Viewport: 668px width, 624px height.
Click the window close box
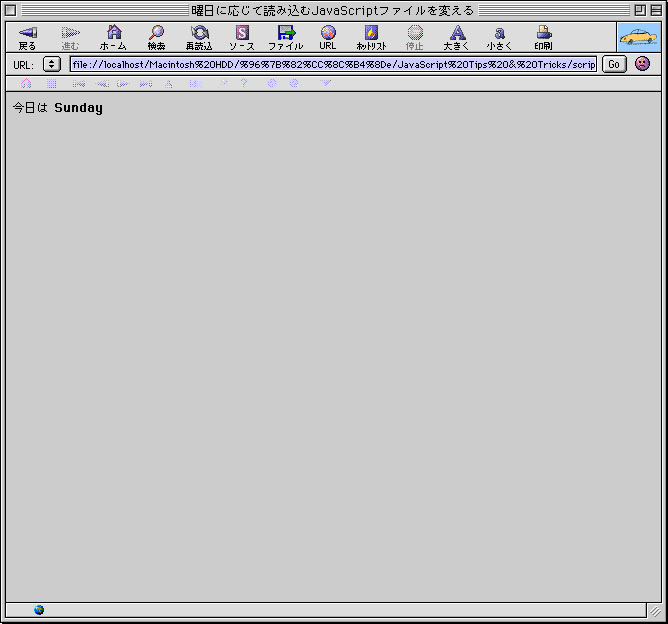click(x=11, y=10)
